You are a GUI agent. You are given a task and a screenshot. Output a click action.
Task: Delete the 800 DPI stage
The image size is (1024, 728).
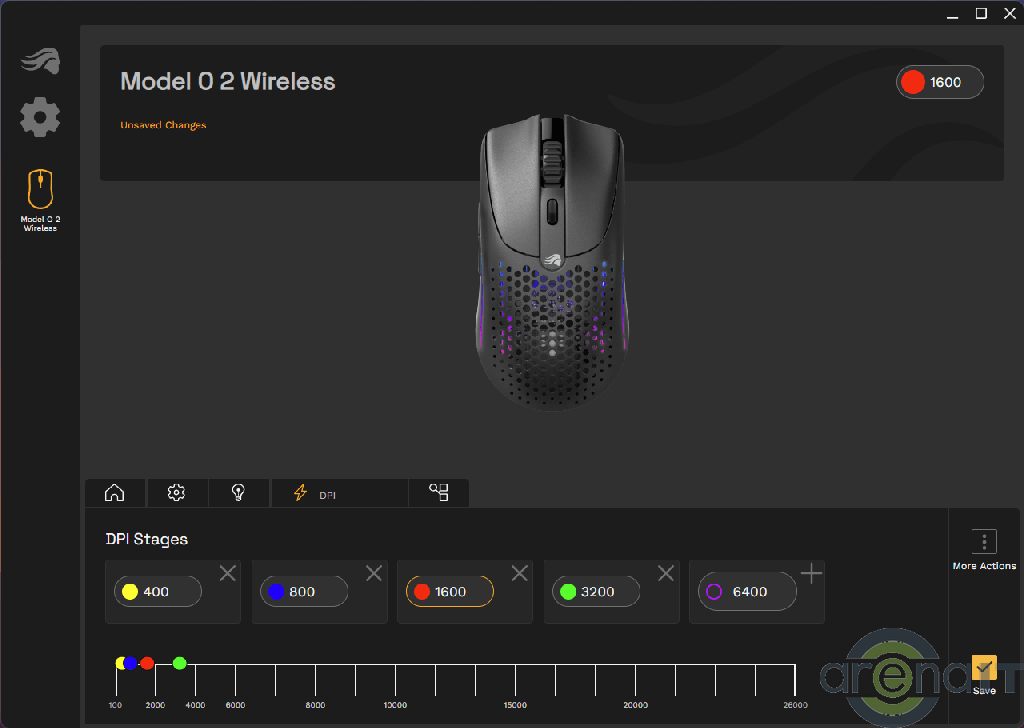(374, 573)
